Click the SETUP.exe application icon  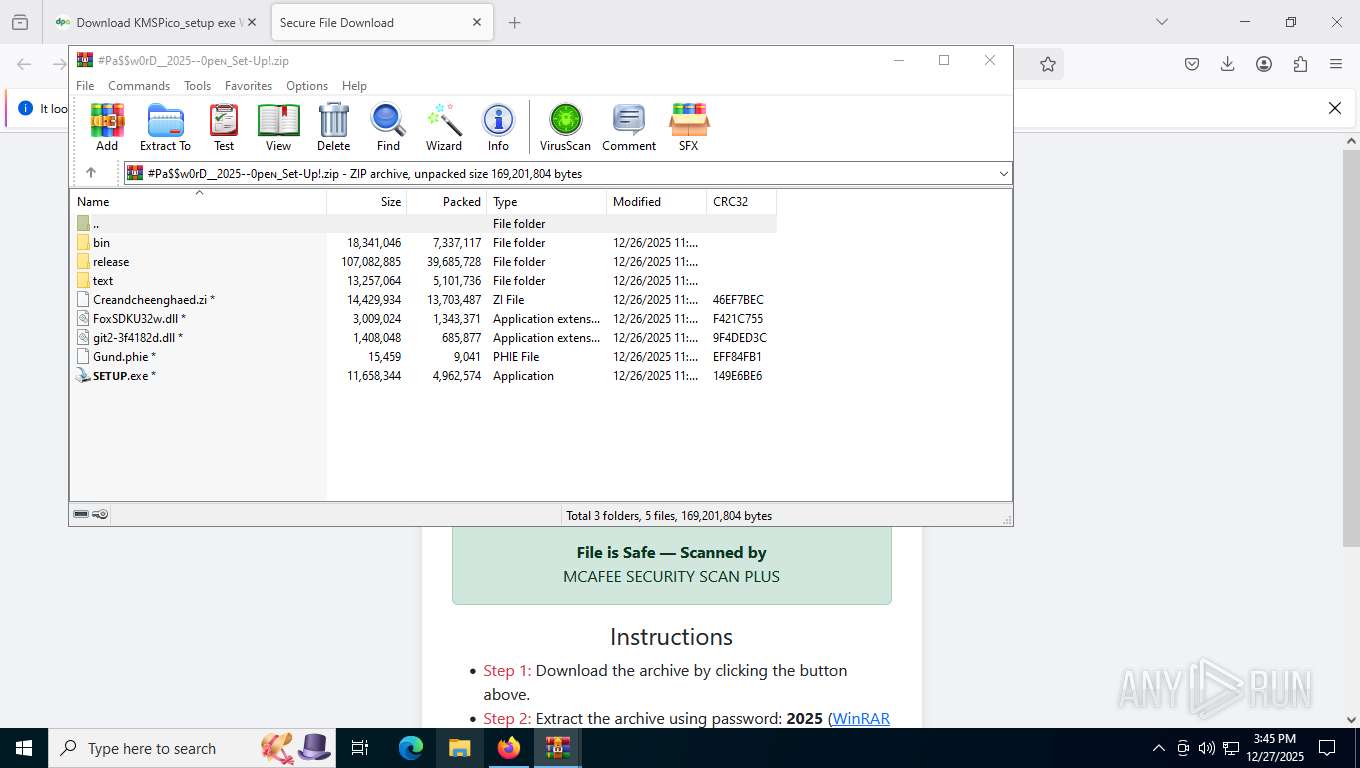coord(83,376)
